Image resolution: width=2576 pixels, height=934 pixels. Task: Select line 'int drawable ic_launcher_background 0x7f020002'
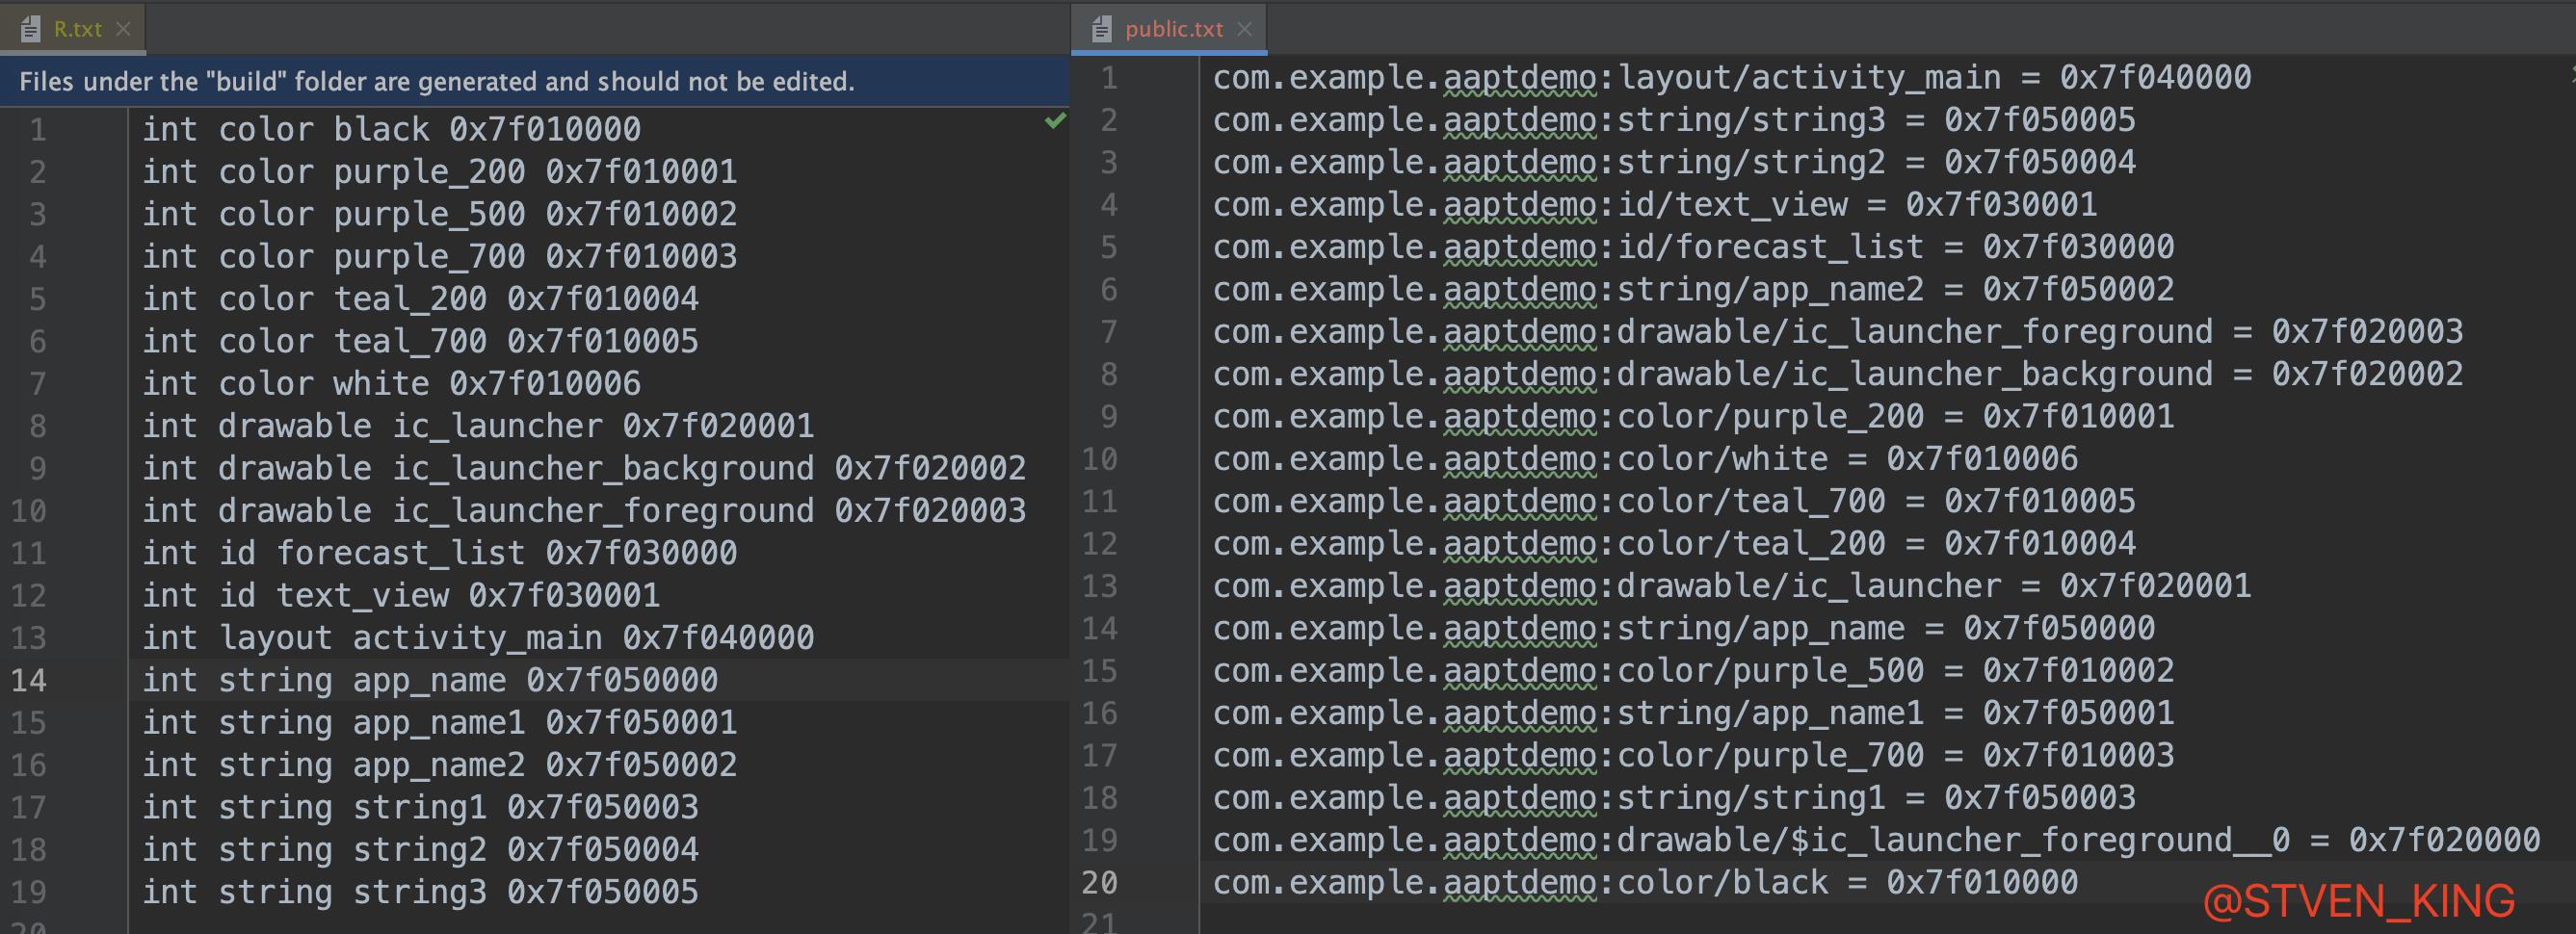pyautogui.click(x=584, y=468)
